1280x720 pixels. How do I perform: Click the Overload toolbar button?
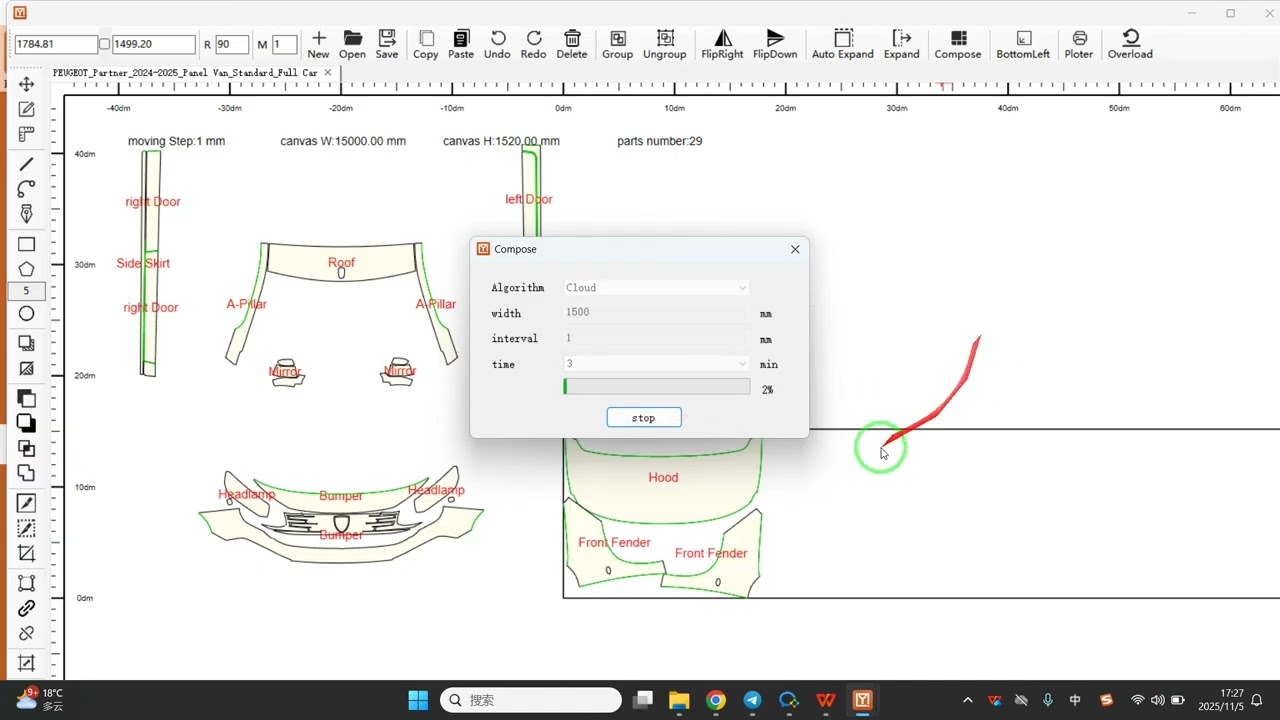1130,45
